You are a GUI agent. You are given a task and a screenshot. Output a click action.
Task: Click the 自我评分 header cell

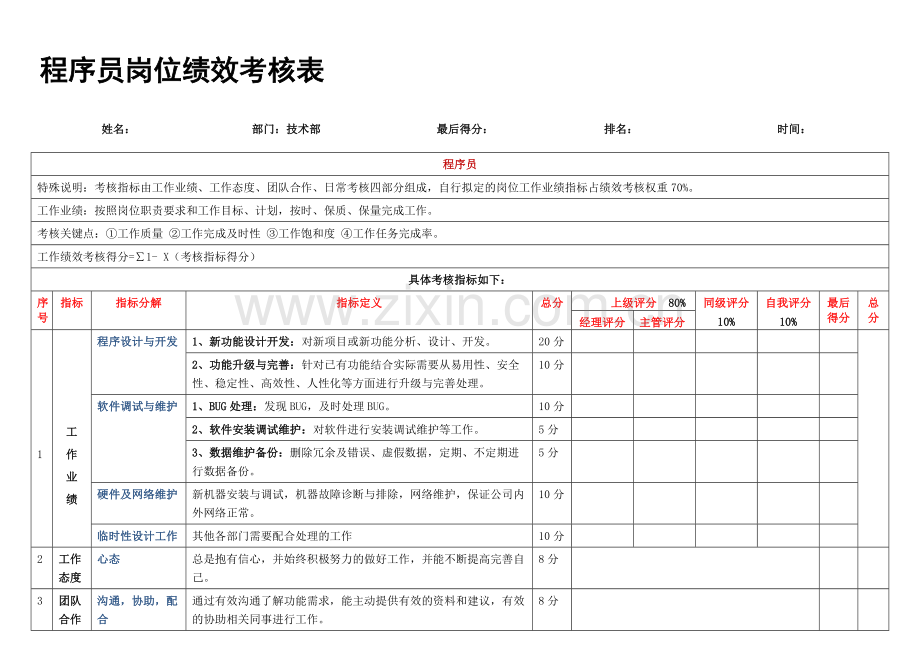coord(788,310)
